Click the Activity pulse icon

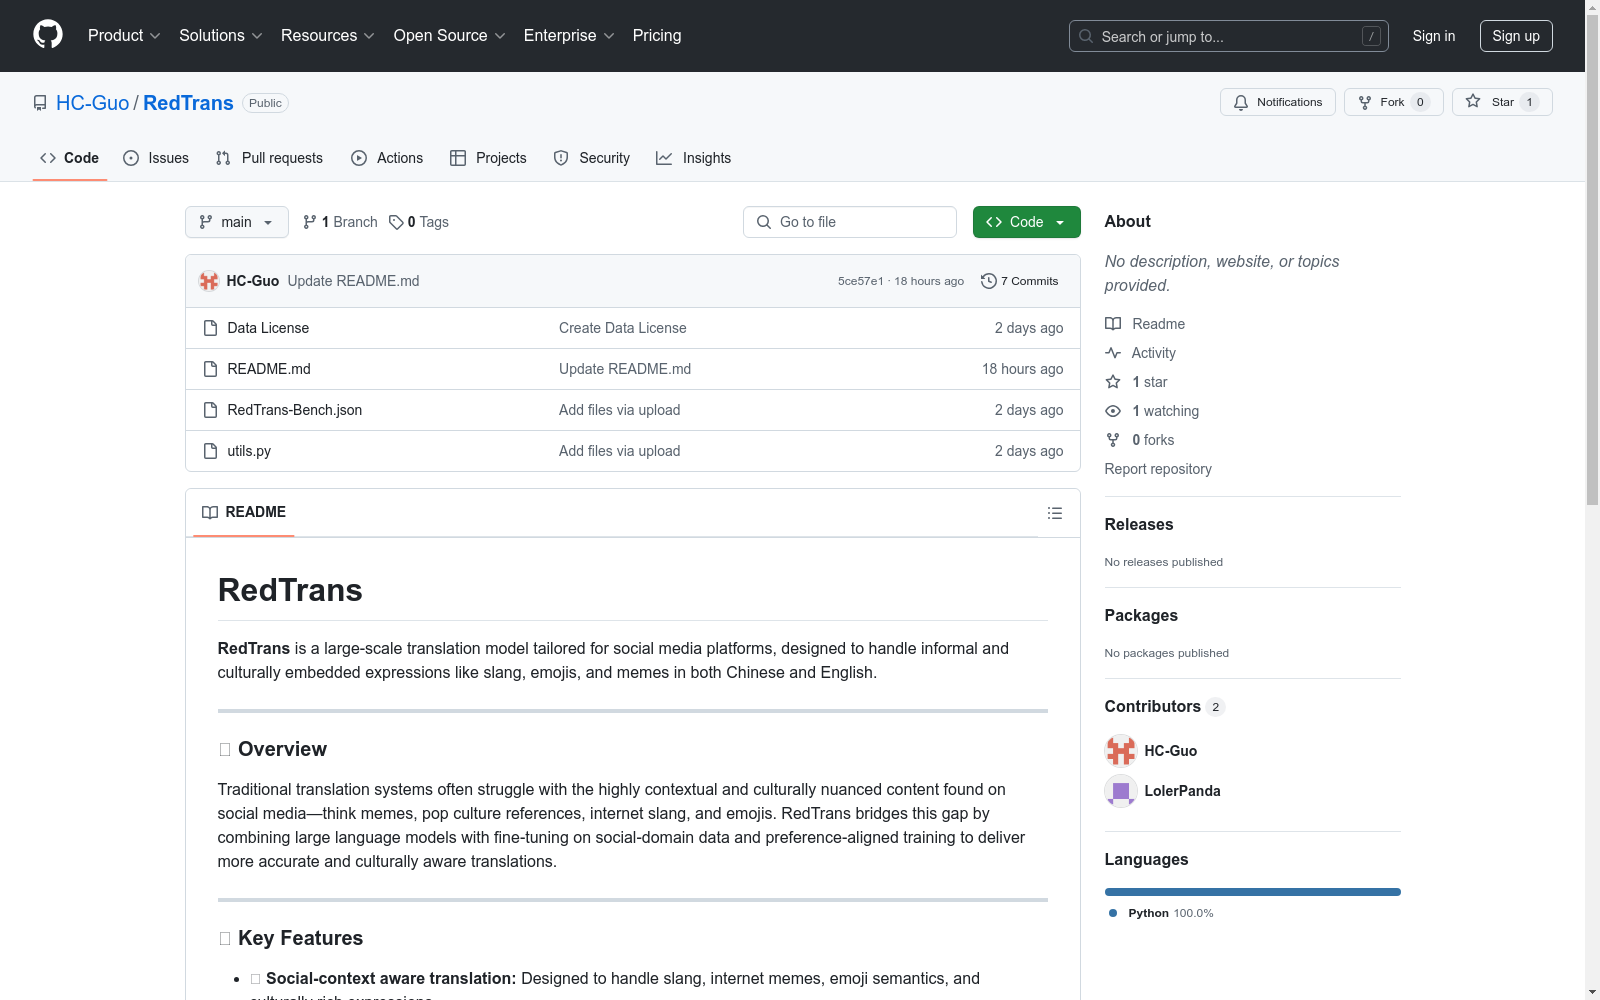click(x=1113, y=353)
